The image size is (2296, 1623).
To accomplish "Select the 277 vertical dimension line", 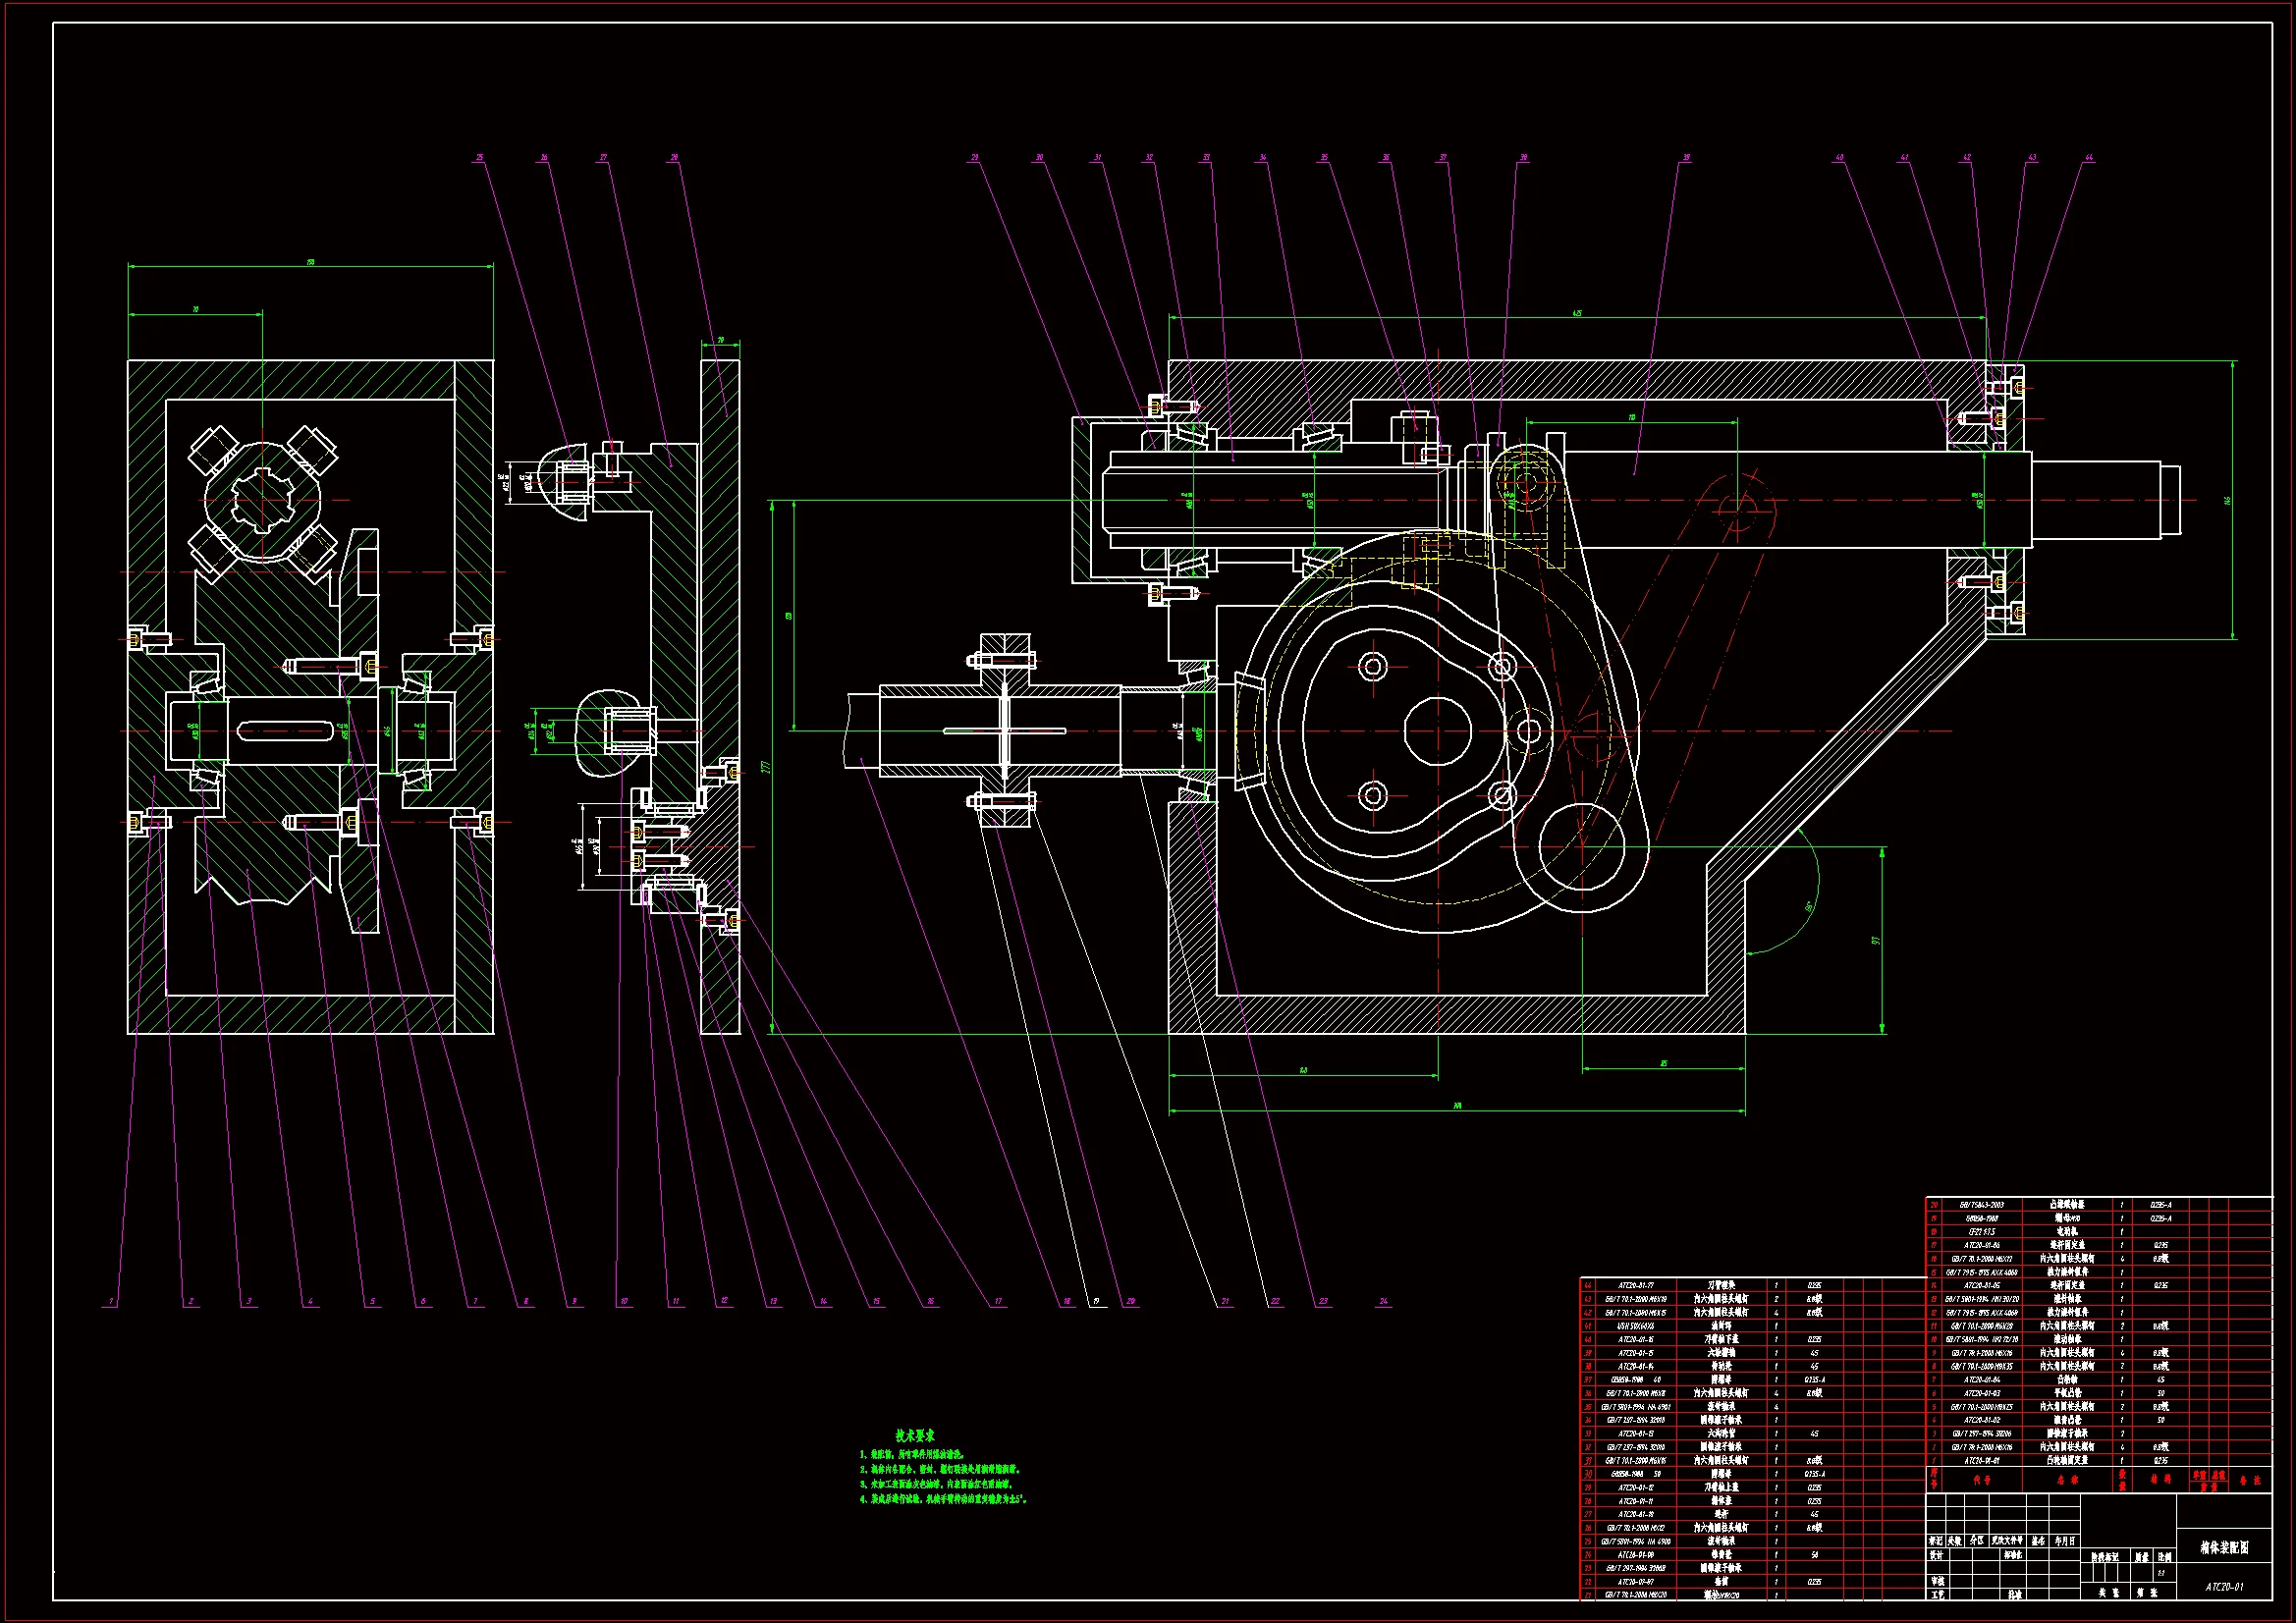I will 774,767.
